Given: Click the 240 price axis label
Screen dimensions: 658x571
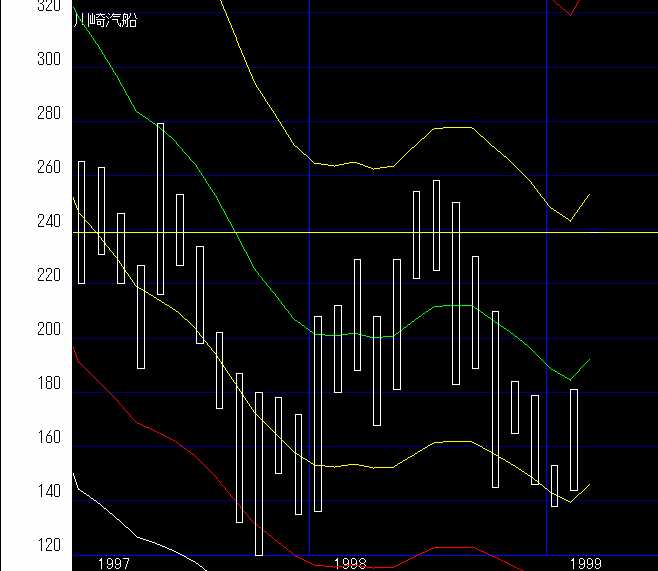Looking at the screenshot, I should click(x=48, y=222).
